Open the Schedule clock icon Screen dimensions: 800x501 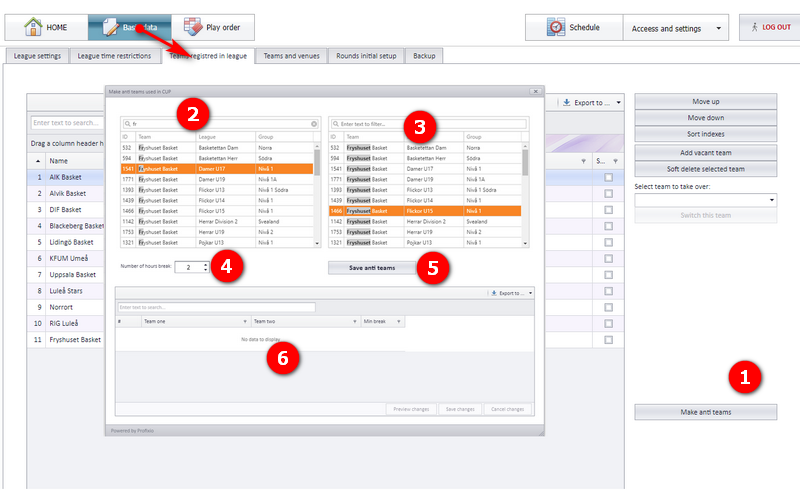click(x=556, y=27)
